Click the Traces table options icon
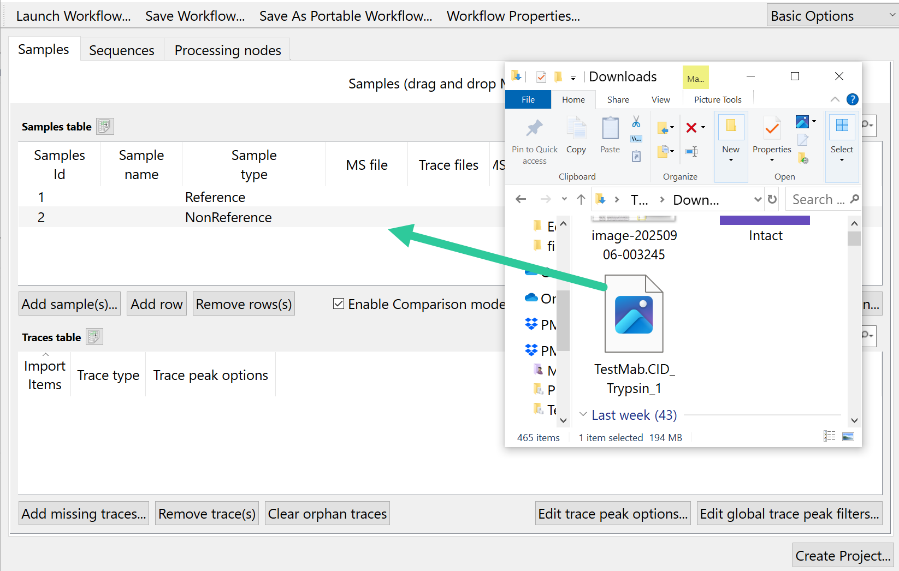 [95, 337]
